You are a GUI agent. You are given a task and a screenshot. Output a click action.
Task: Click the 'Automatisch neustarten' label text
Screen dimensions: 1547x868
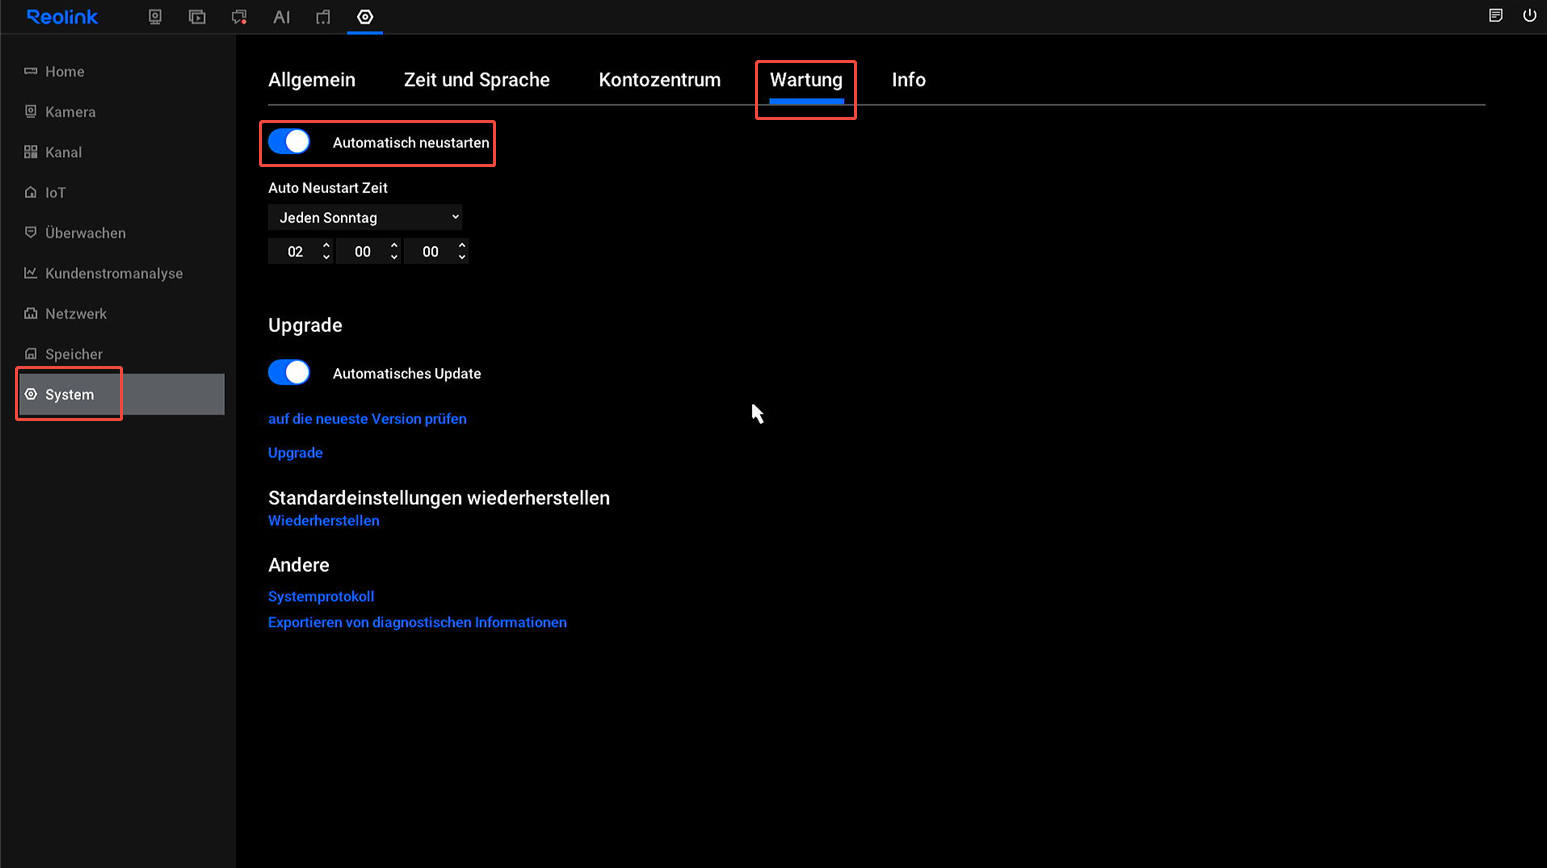point(411,143)
